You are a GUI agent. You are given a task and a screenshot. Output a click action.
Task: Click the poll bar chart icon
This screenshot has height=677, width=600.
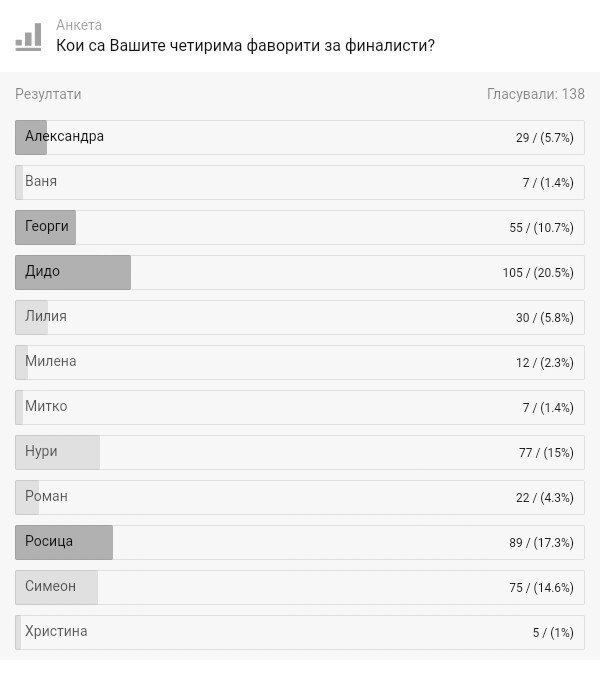coord(28,37)
